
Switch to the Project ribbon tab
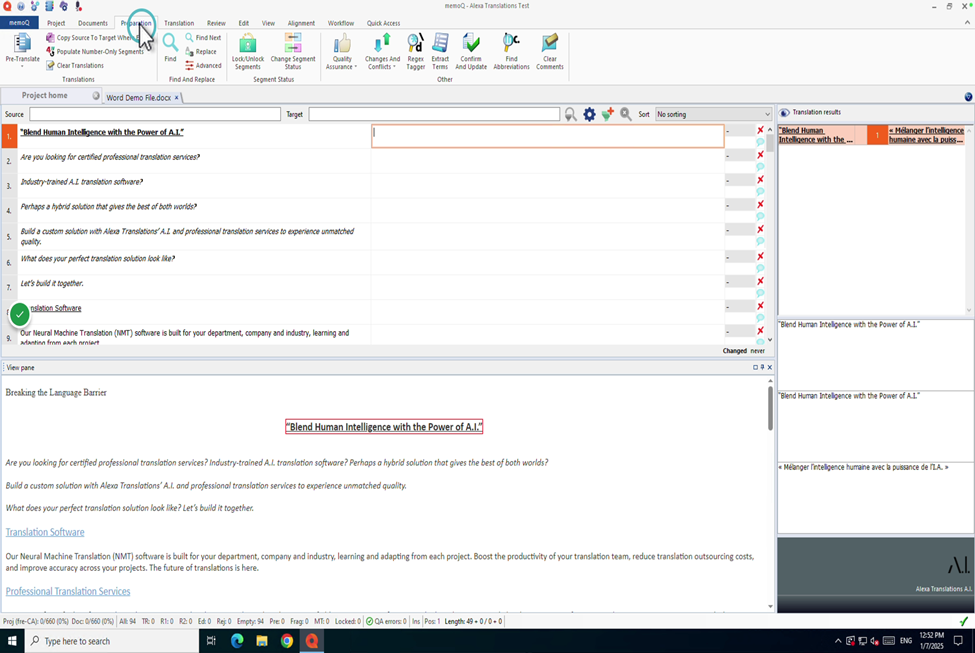click(56, 23)
